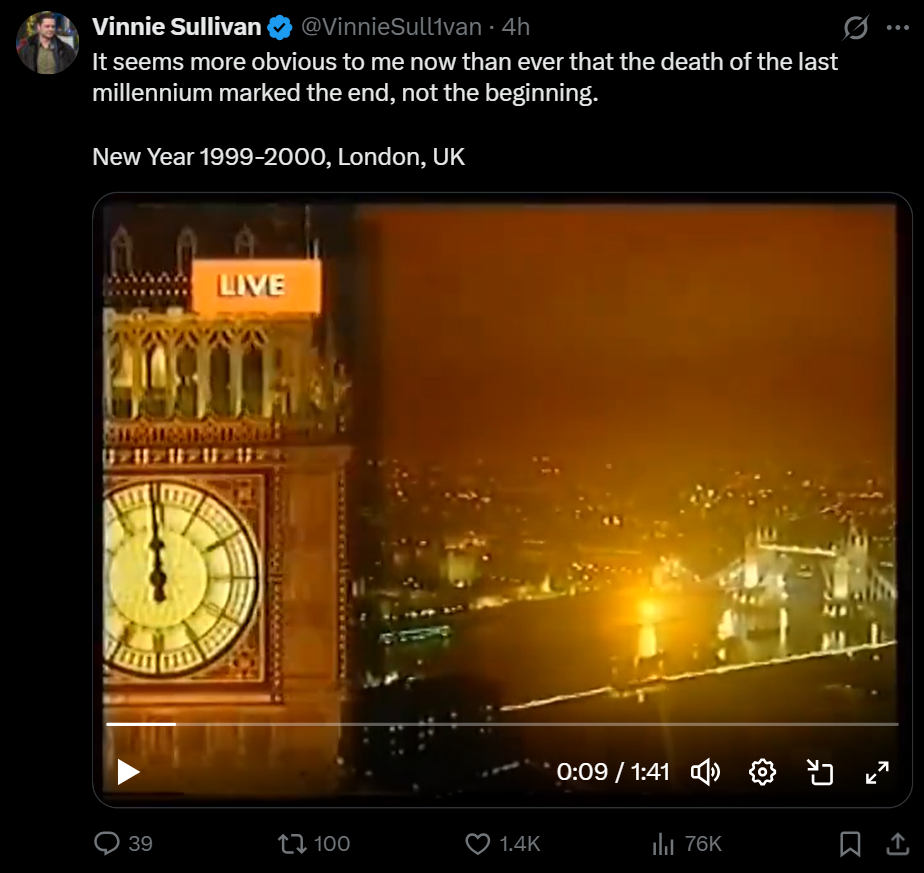Like the post with heart icon
This screenshot has height=873, width=924.
(x=477, y=843)
